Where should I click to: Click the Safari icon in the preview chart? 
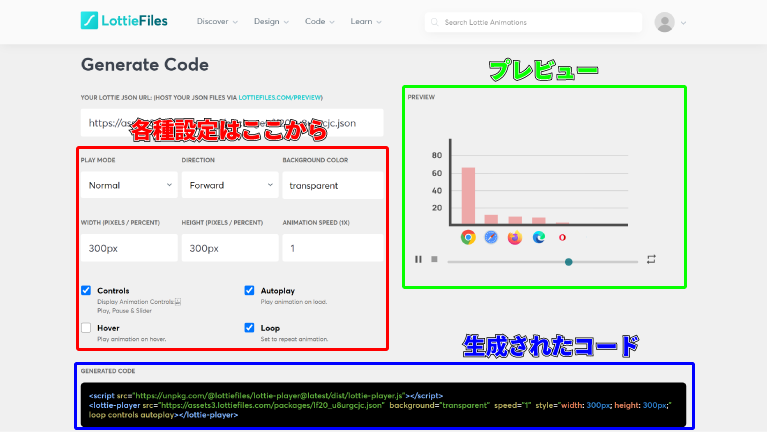point(491,237)
